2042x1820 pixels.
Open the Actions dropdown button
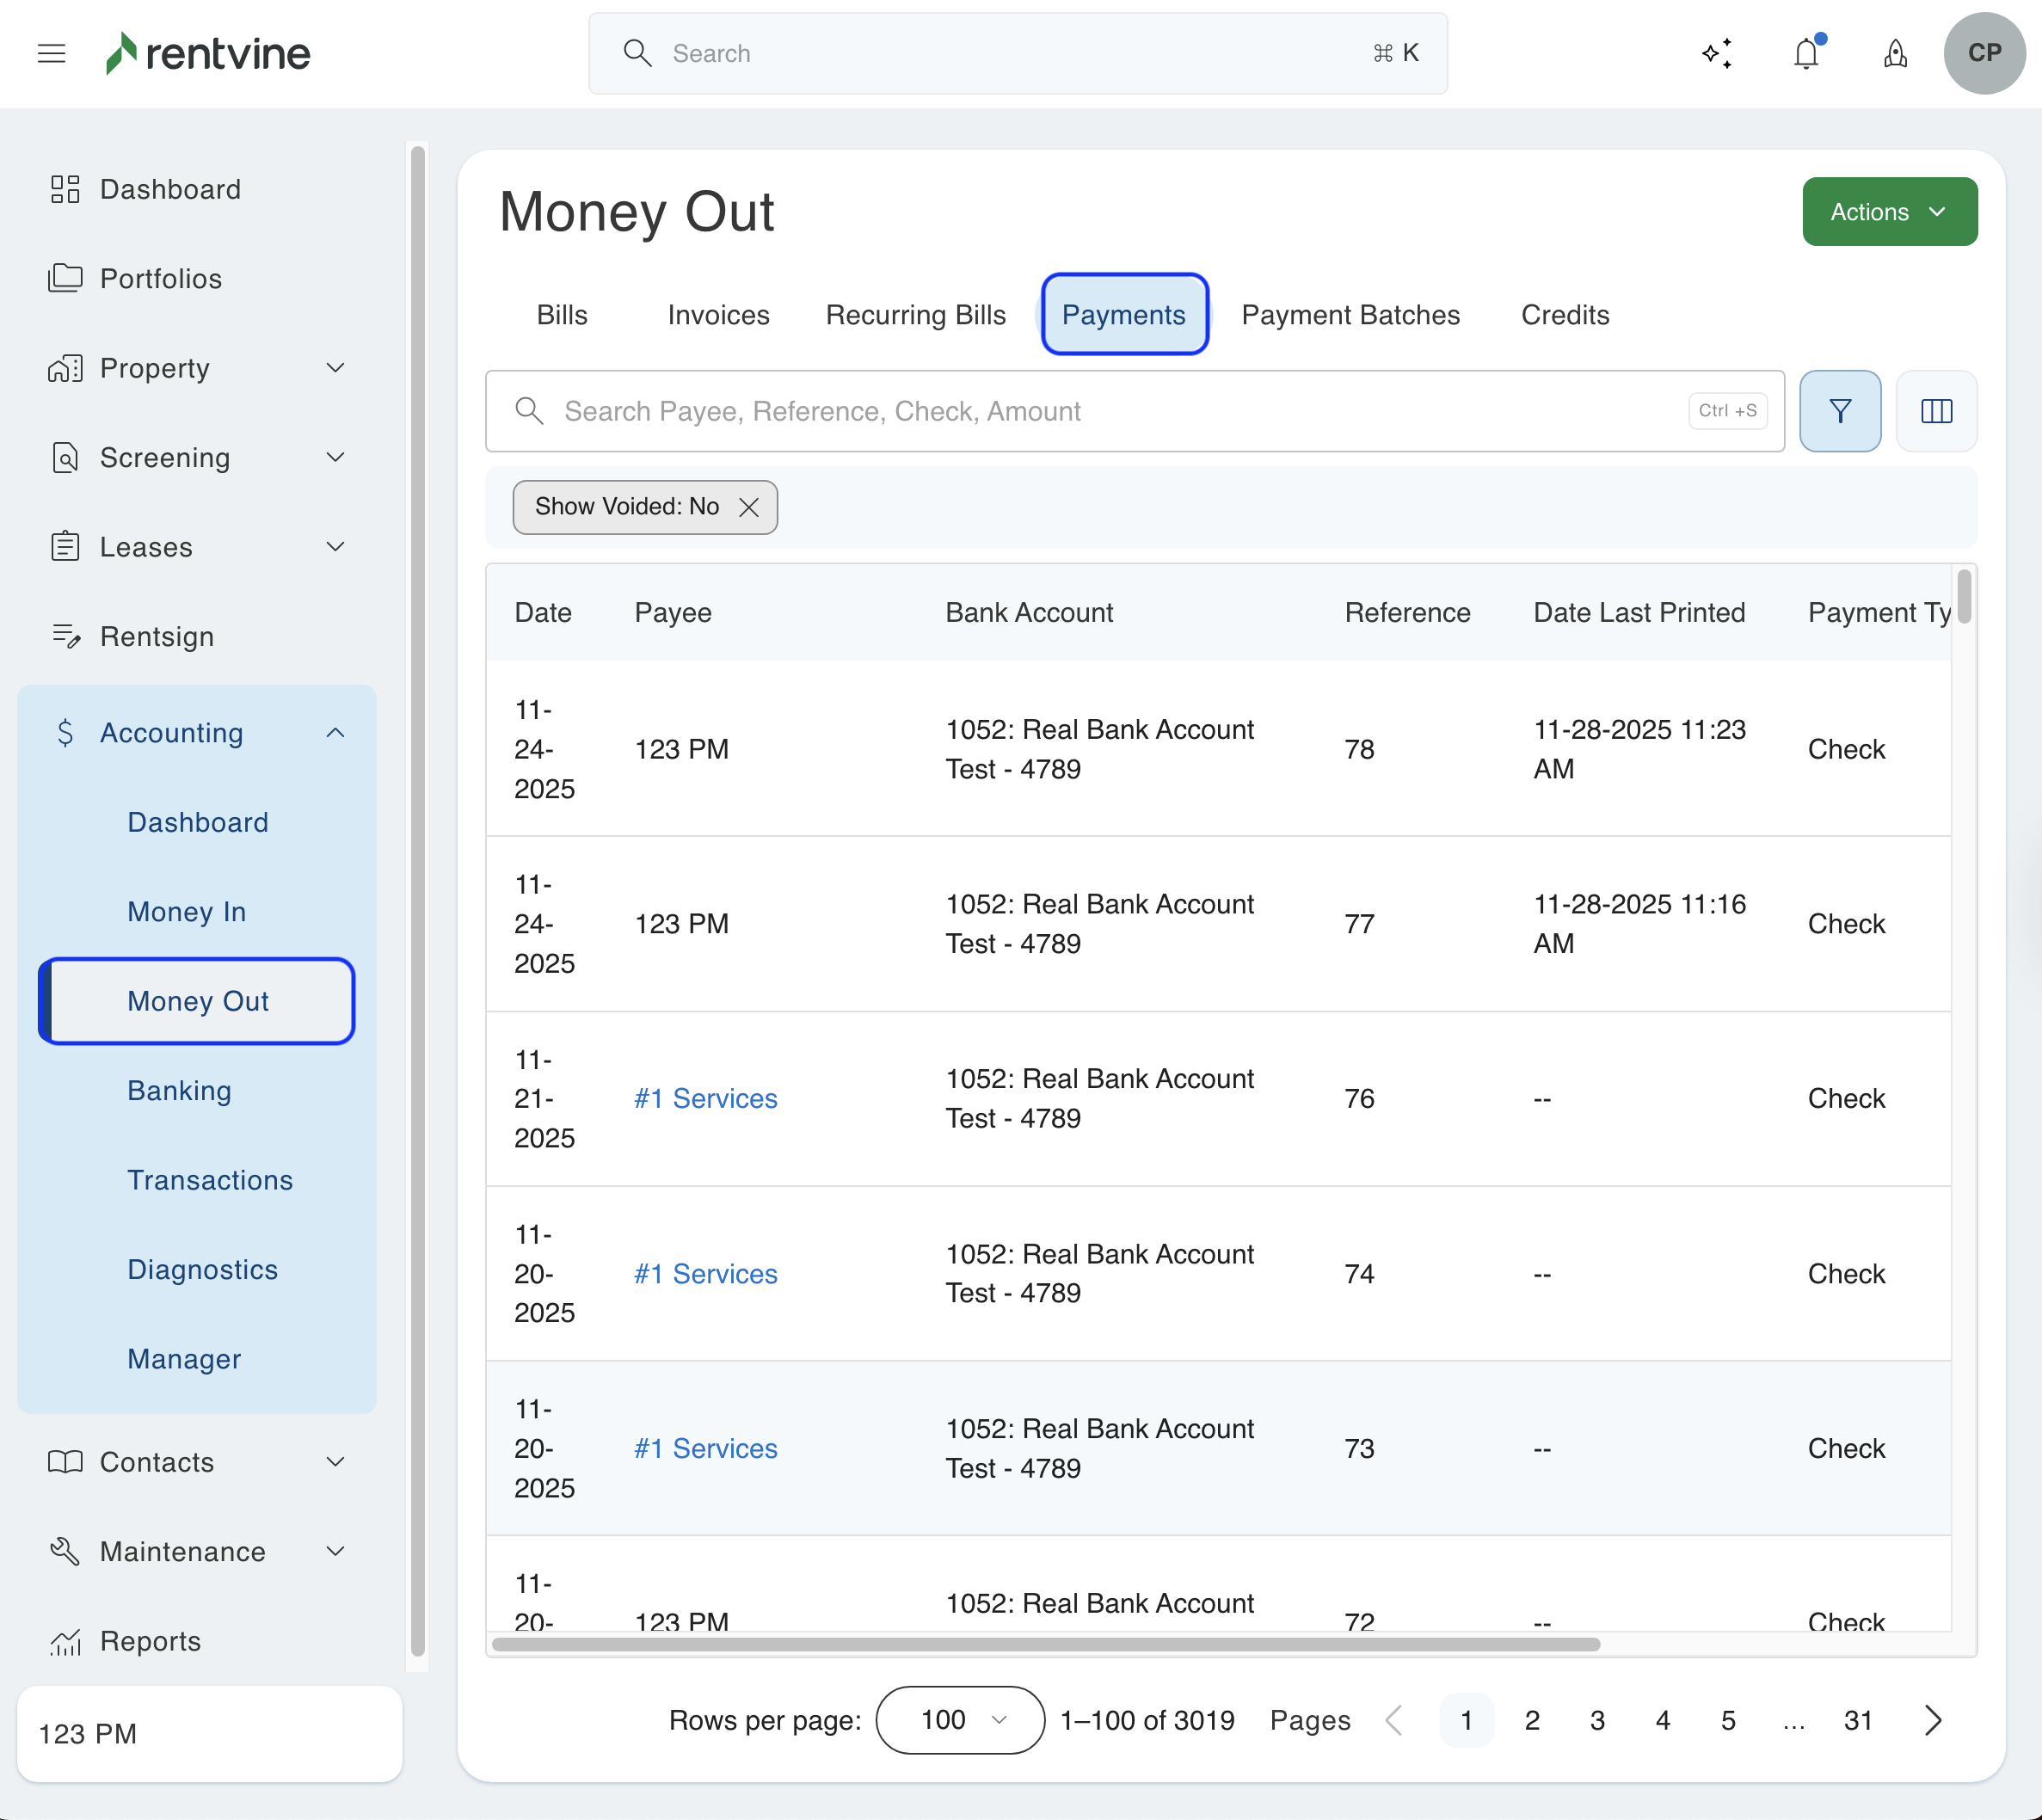(x=1889, y=212)
